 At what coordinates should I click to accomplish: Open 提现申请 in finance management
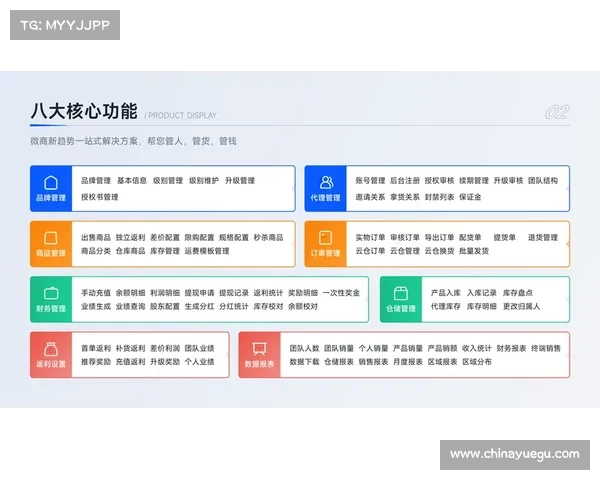pyautogui.click(x=199, y=293)
